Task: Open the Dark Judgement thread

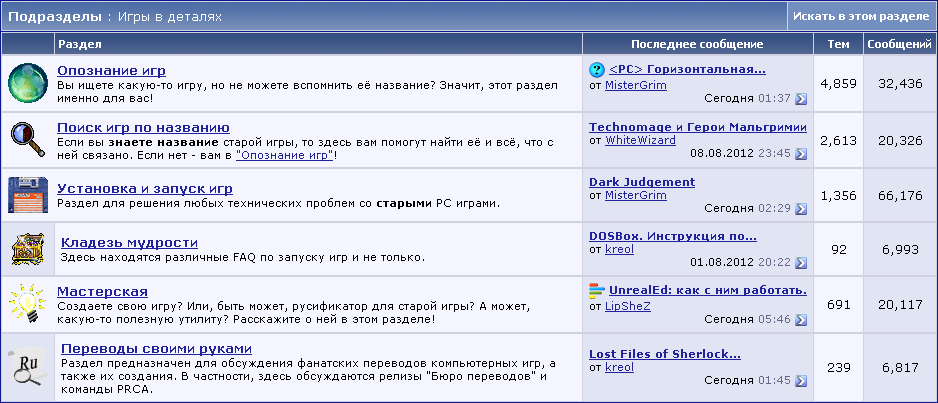Action: tap(642, 182)
